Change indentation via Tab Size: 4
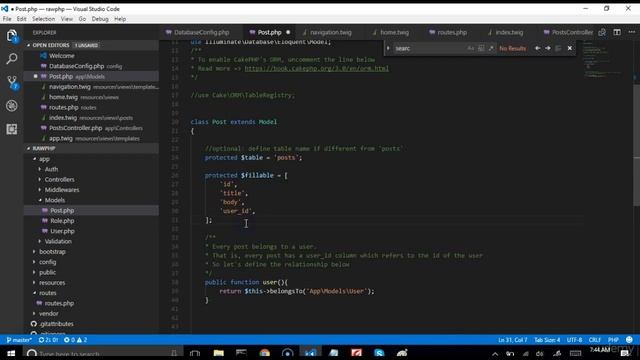This screenshot has height=360, width=640. pos(547,340)
